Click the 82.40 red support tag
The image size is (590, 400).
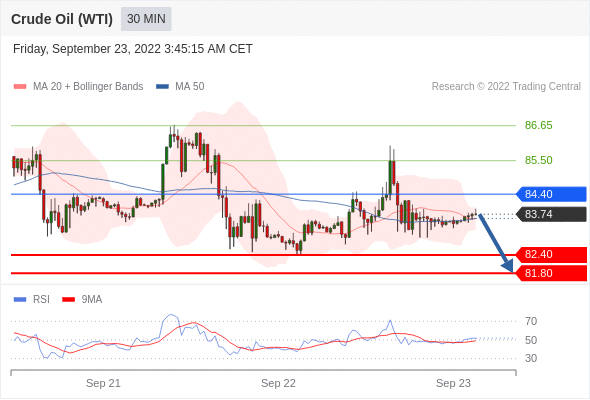pyautogui.click(x=550, y=254)
